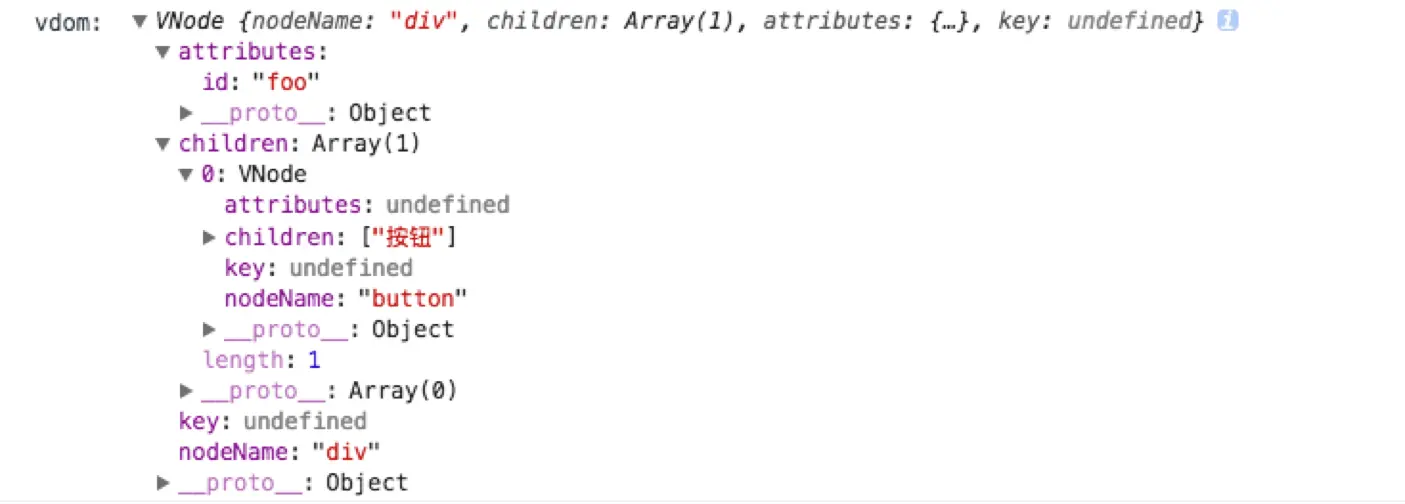Select key: undefined above nodeName "div"

272,421
